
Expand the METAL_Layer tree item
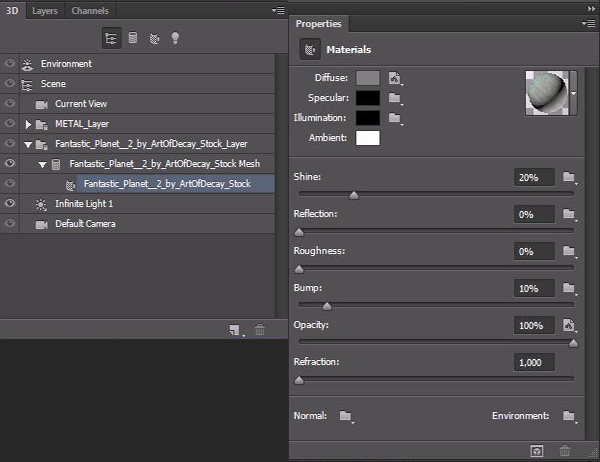(28, 124)
